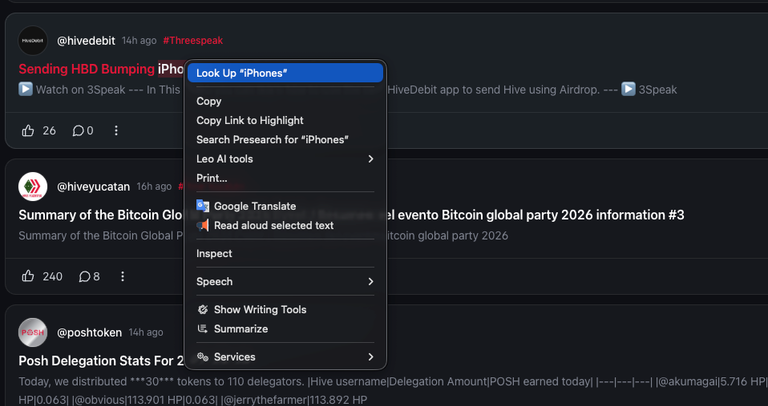
Task: Like the hiveyucatan post with 240 likes
Action: tap(28, 276)
